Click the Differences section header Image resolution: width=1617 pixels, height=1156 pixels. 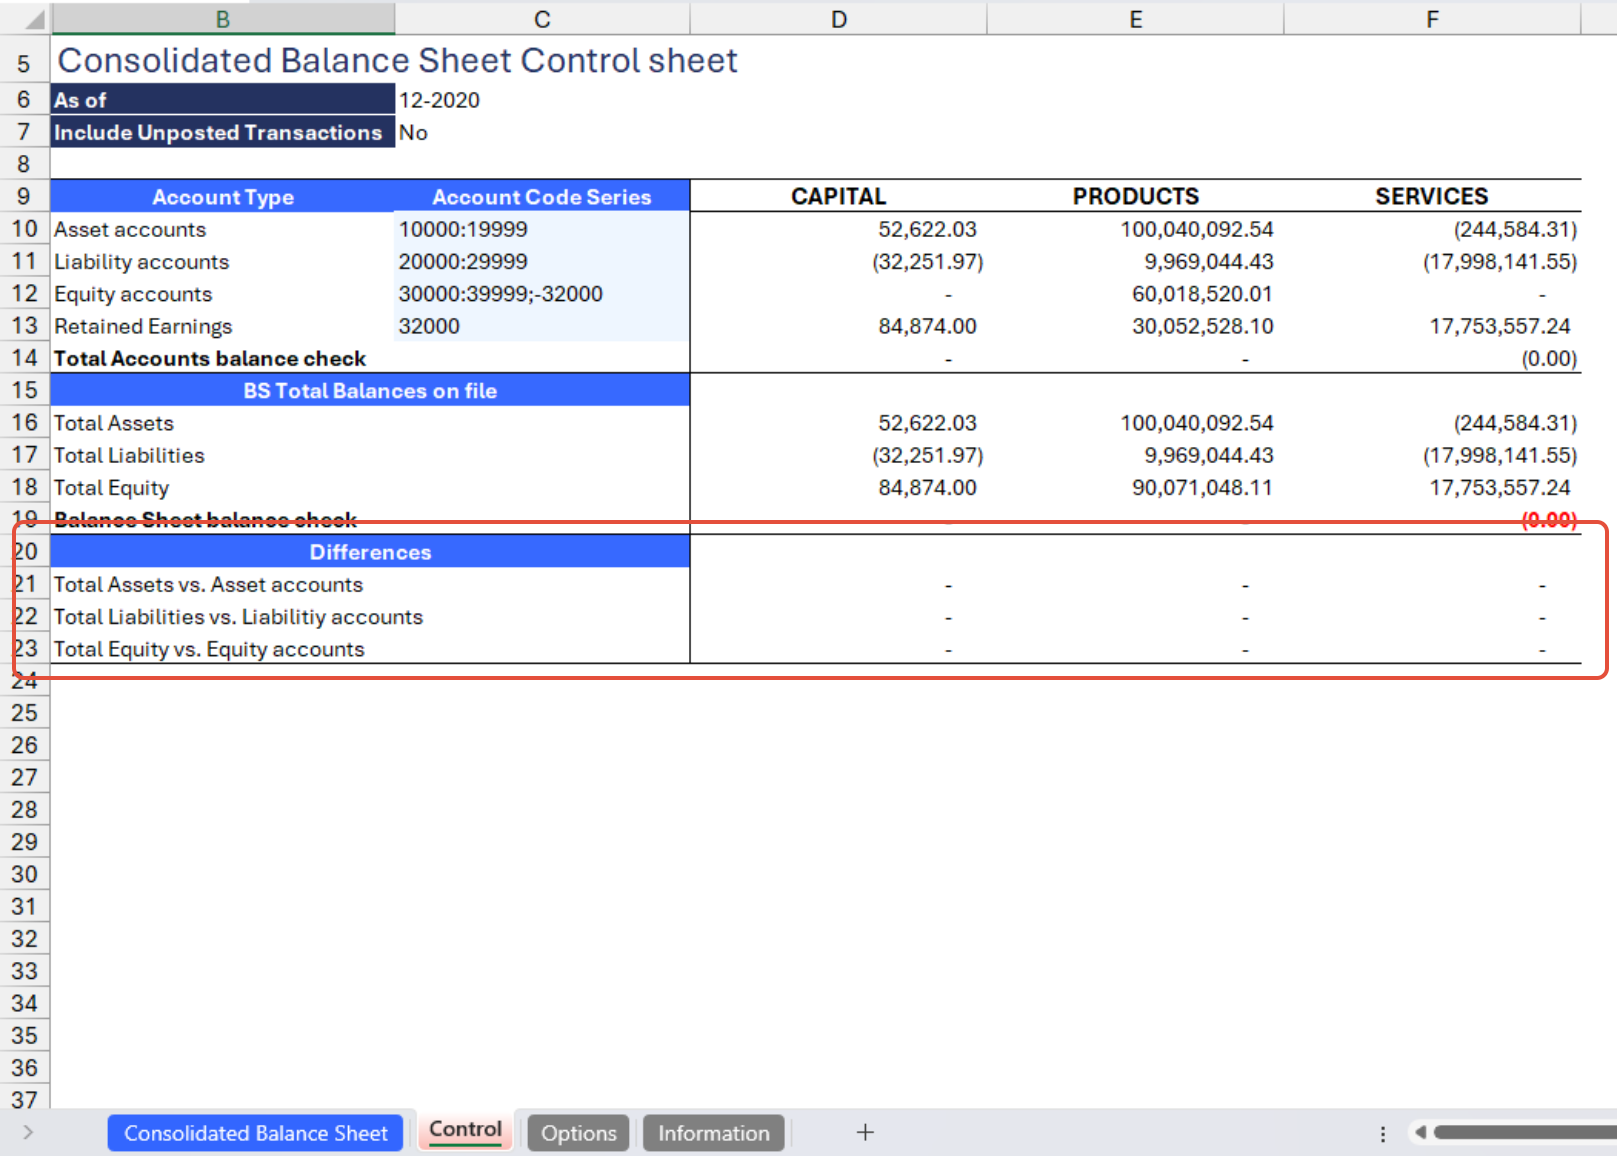pos(370,552)
